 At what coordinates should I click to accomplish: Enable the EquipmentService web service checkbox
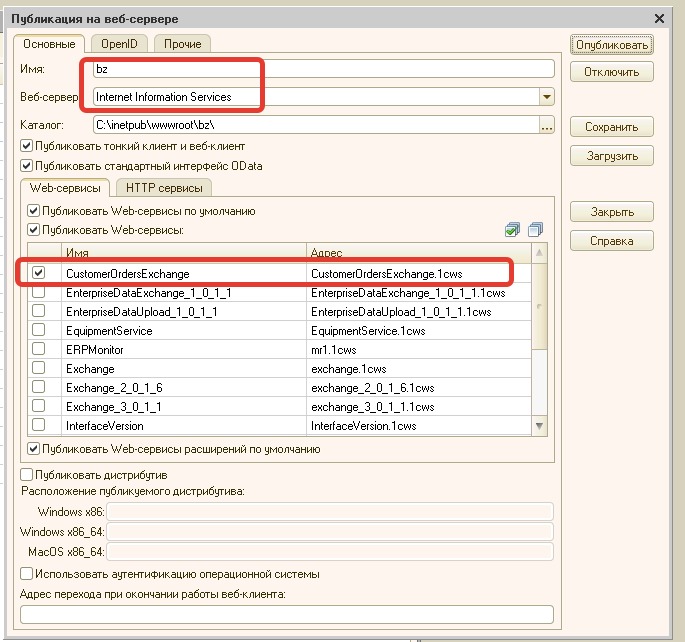click(x=39, y=331)
